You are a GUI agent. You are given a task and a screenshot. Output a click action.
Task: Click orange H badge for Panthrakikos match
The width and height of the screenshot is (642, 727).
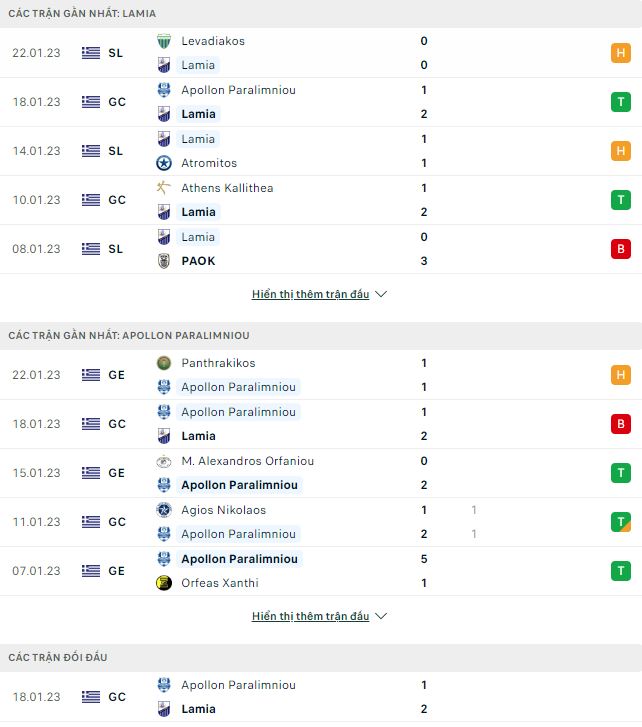coord(621,375)
